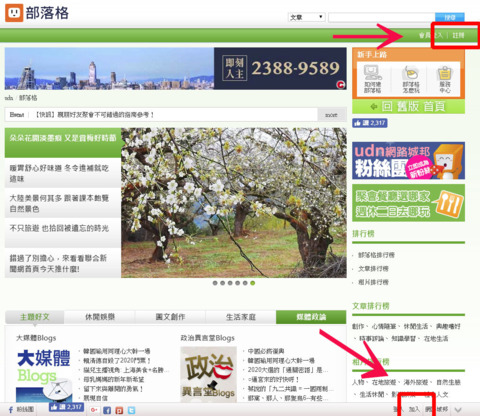
Task: Click the Facebook share icon in bottom bar
Action: tap(107, 410)
